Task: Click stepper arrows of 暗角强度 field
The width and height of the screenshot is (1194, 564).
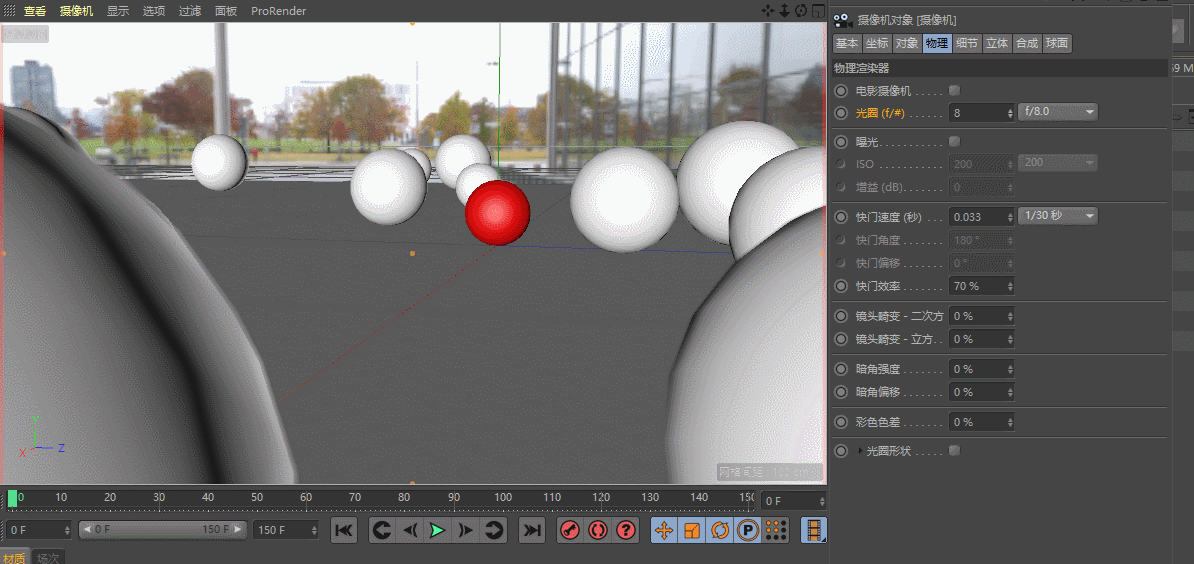Action: [1010, 369]
